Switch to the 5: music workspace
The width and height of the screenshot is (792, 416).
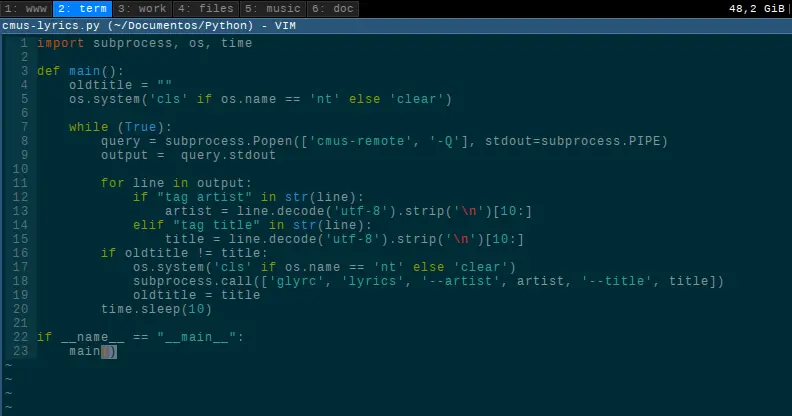point(273,9)
